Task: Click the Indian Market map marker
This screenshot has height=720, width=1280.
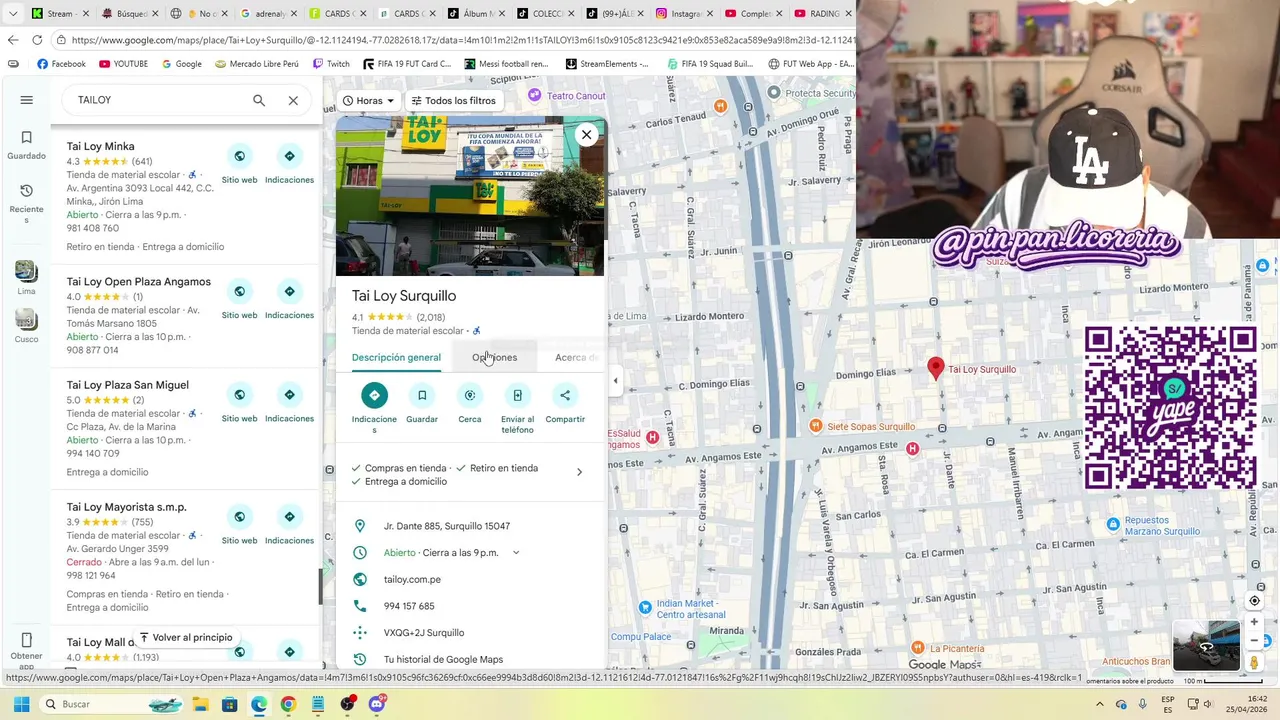Action: pos(645,606)
